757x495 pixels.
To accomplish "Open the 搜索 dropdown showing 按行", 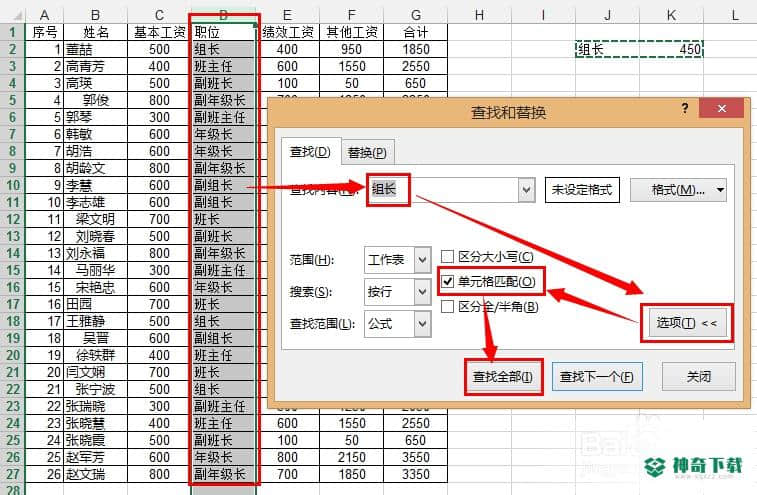I will point(422,291).
